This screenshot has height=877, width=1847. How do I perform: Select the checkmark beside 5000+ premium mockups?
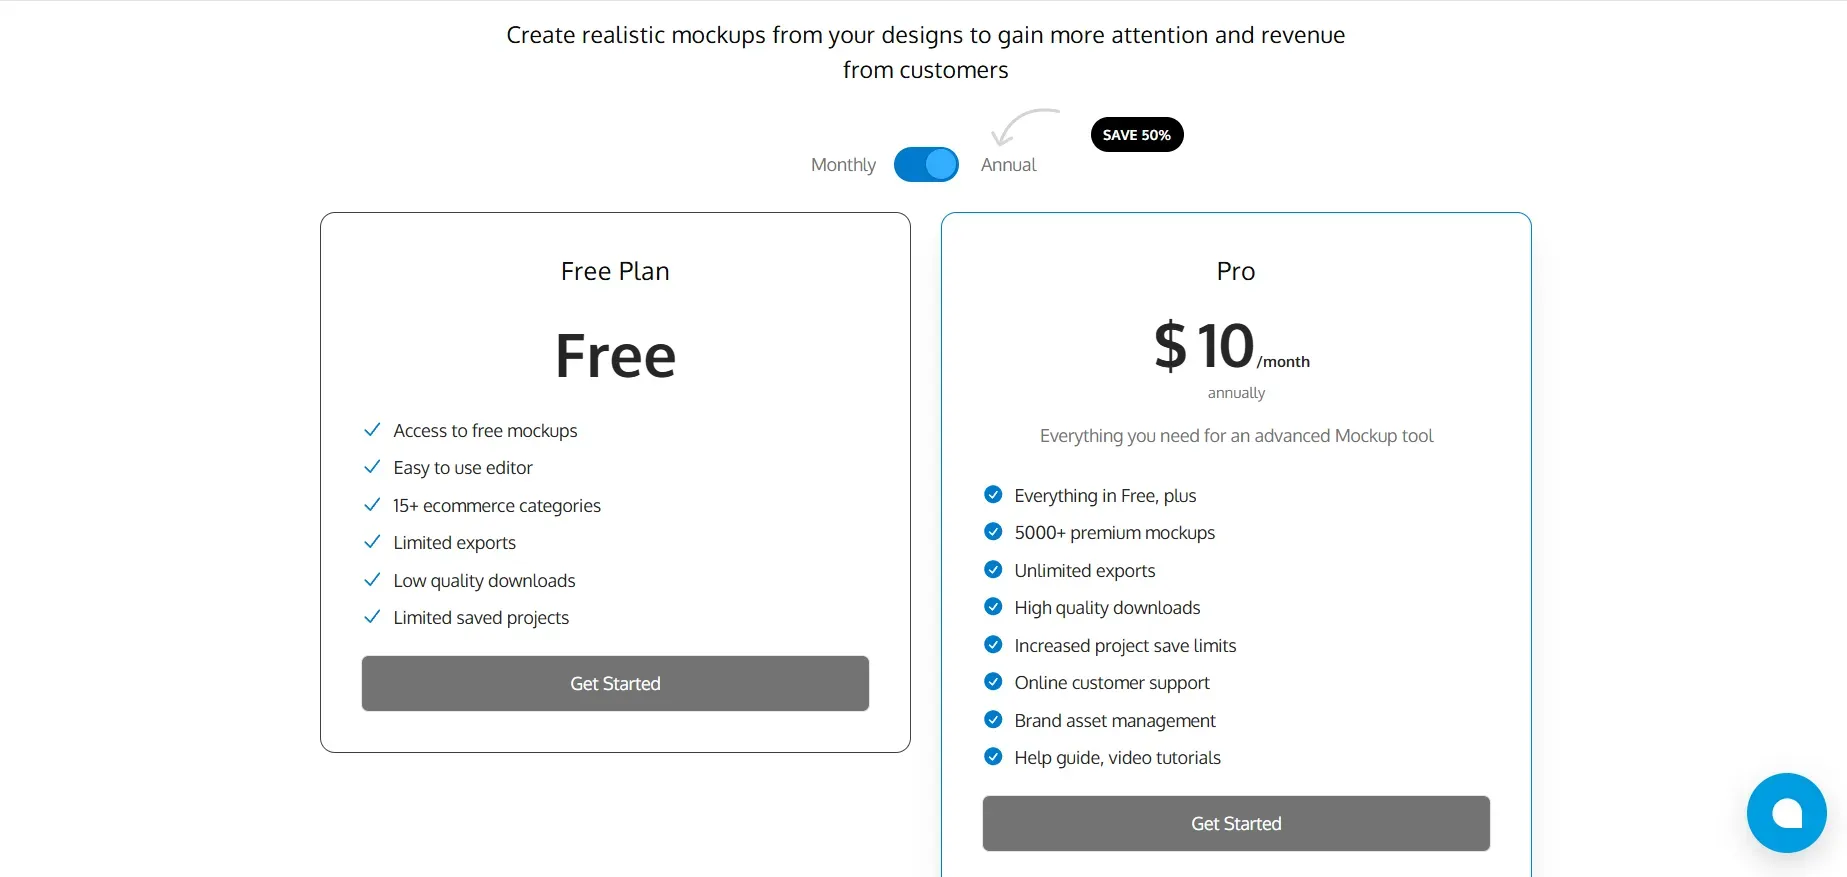[993, 531]
